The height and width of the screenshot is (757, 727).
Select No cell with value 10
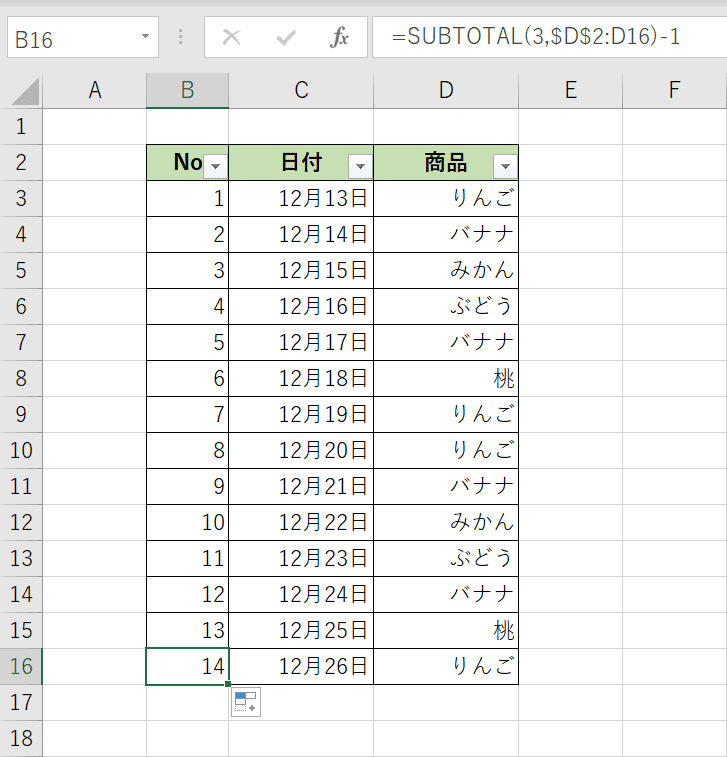point(187,522)
